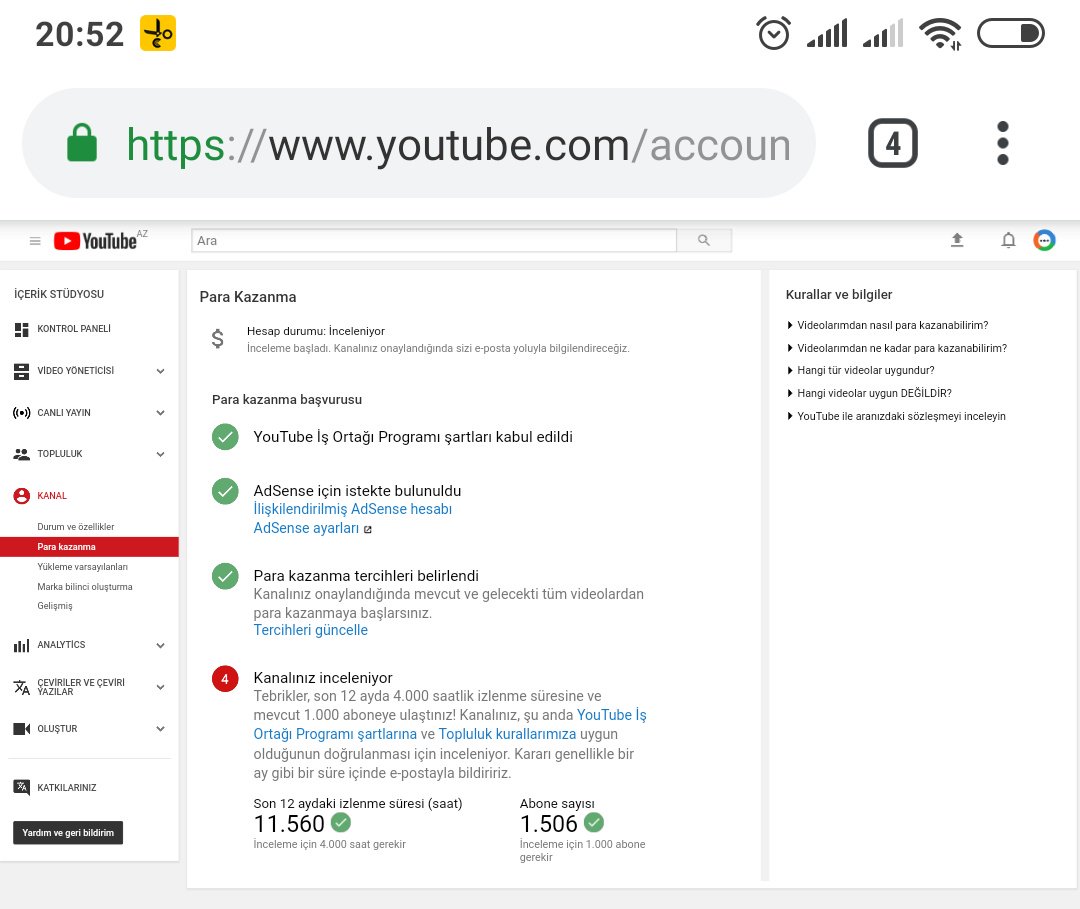Click the dollar sign account status icon
The height and width of the screenshot is (909, 1080).
click(x=218, y=338)
